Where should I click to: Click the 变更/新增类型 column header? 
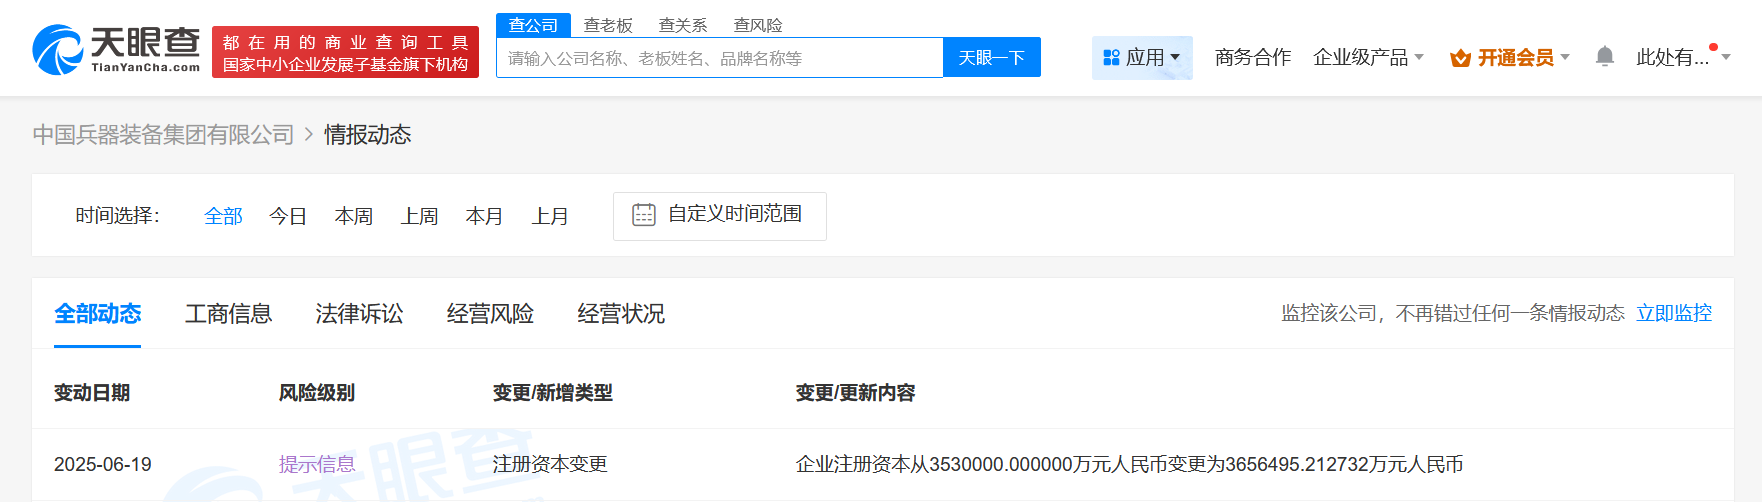click(553, 393)
